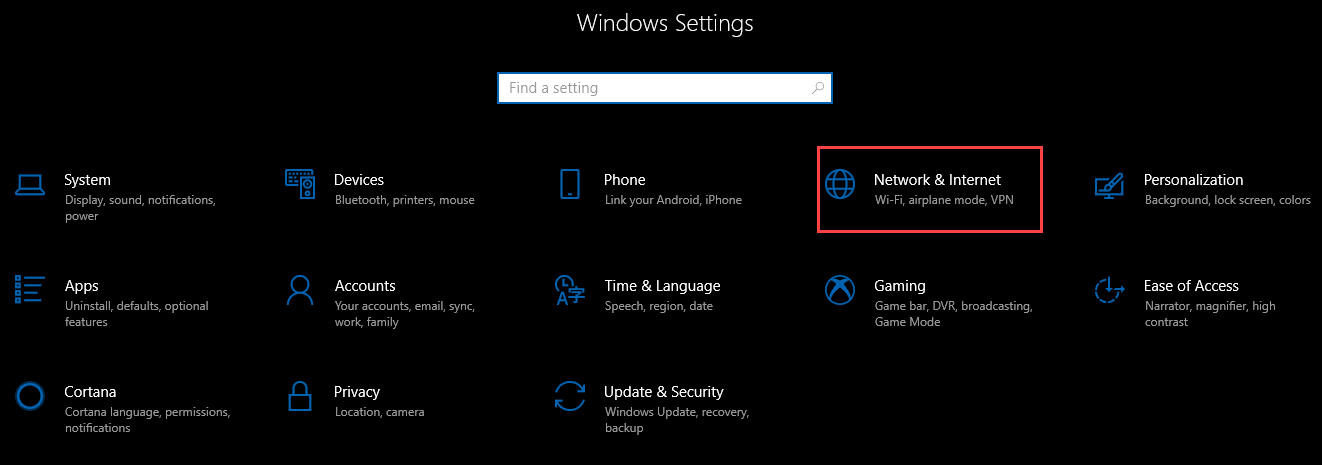
Task: Open the Ease of Access icon
Action: [1110, 290]
